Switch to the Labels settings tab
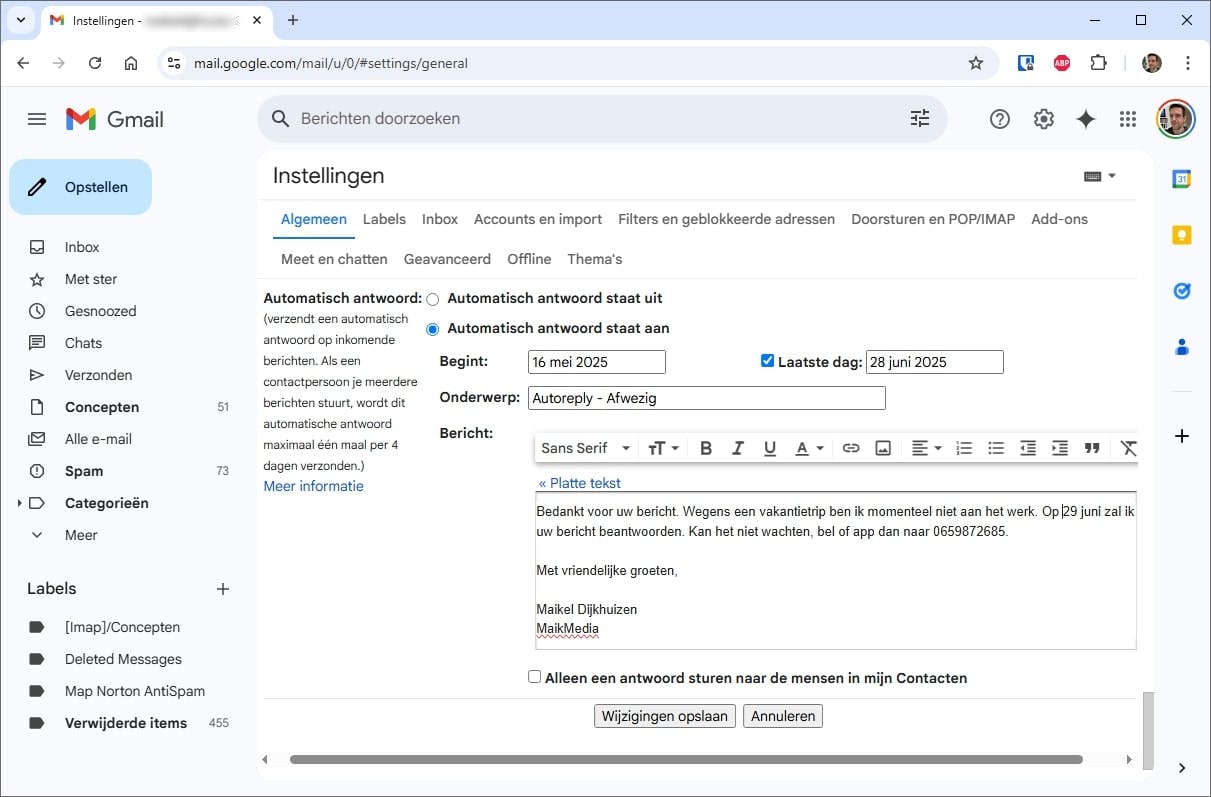 pyautogui.click(x=384, y=219)
